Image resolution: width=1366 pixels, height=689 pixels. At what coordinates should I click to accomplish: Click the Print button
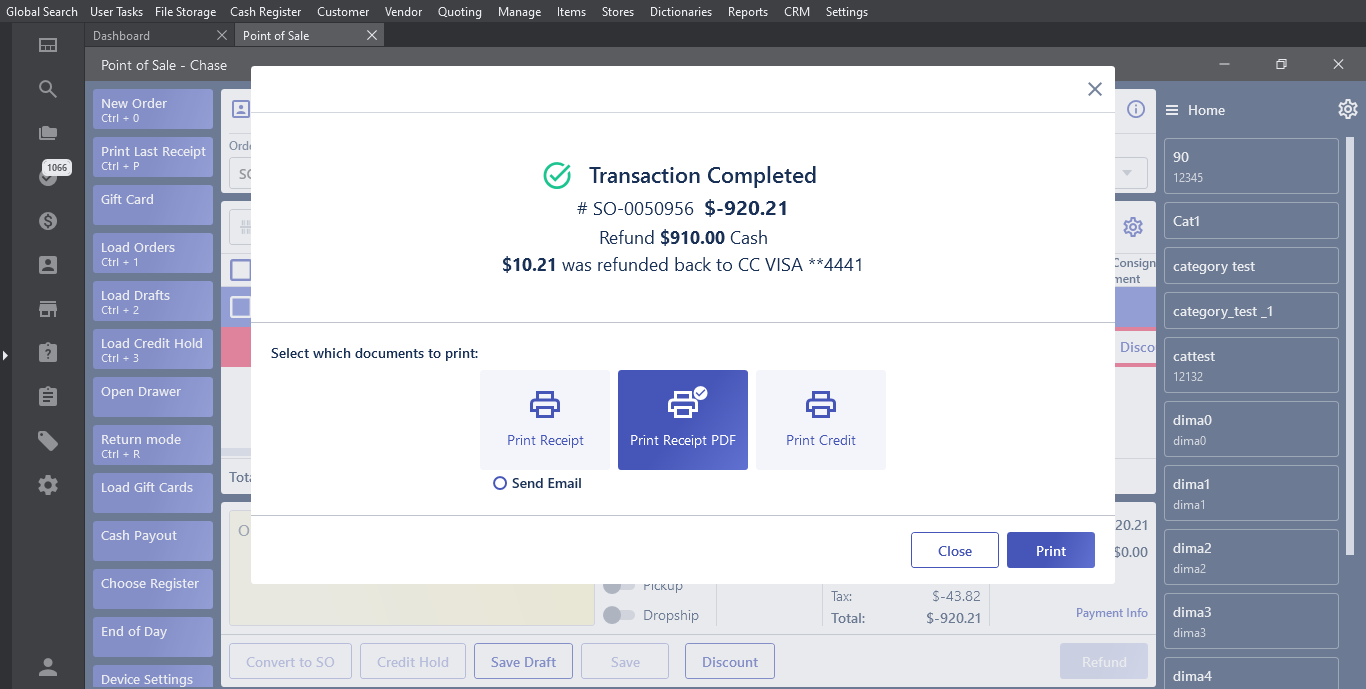click(x=1050, y=551)
